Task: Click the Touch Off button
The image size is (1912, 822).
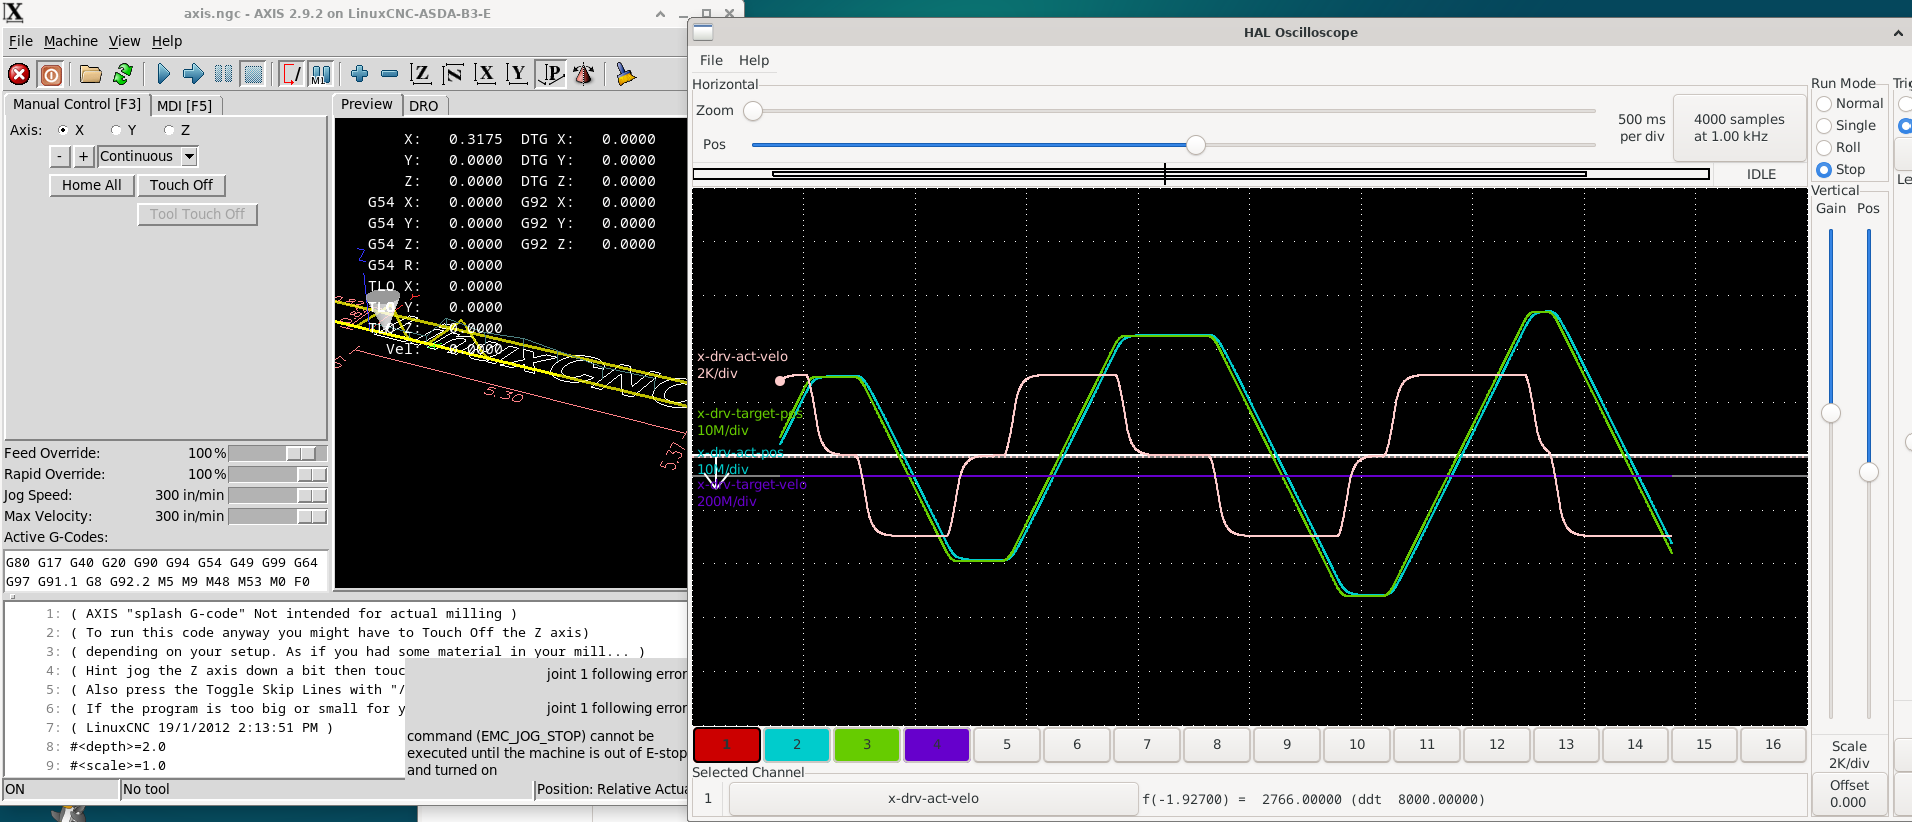Action: coord(181,185)
